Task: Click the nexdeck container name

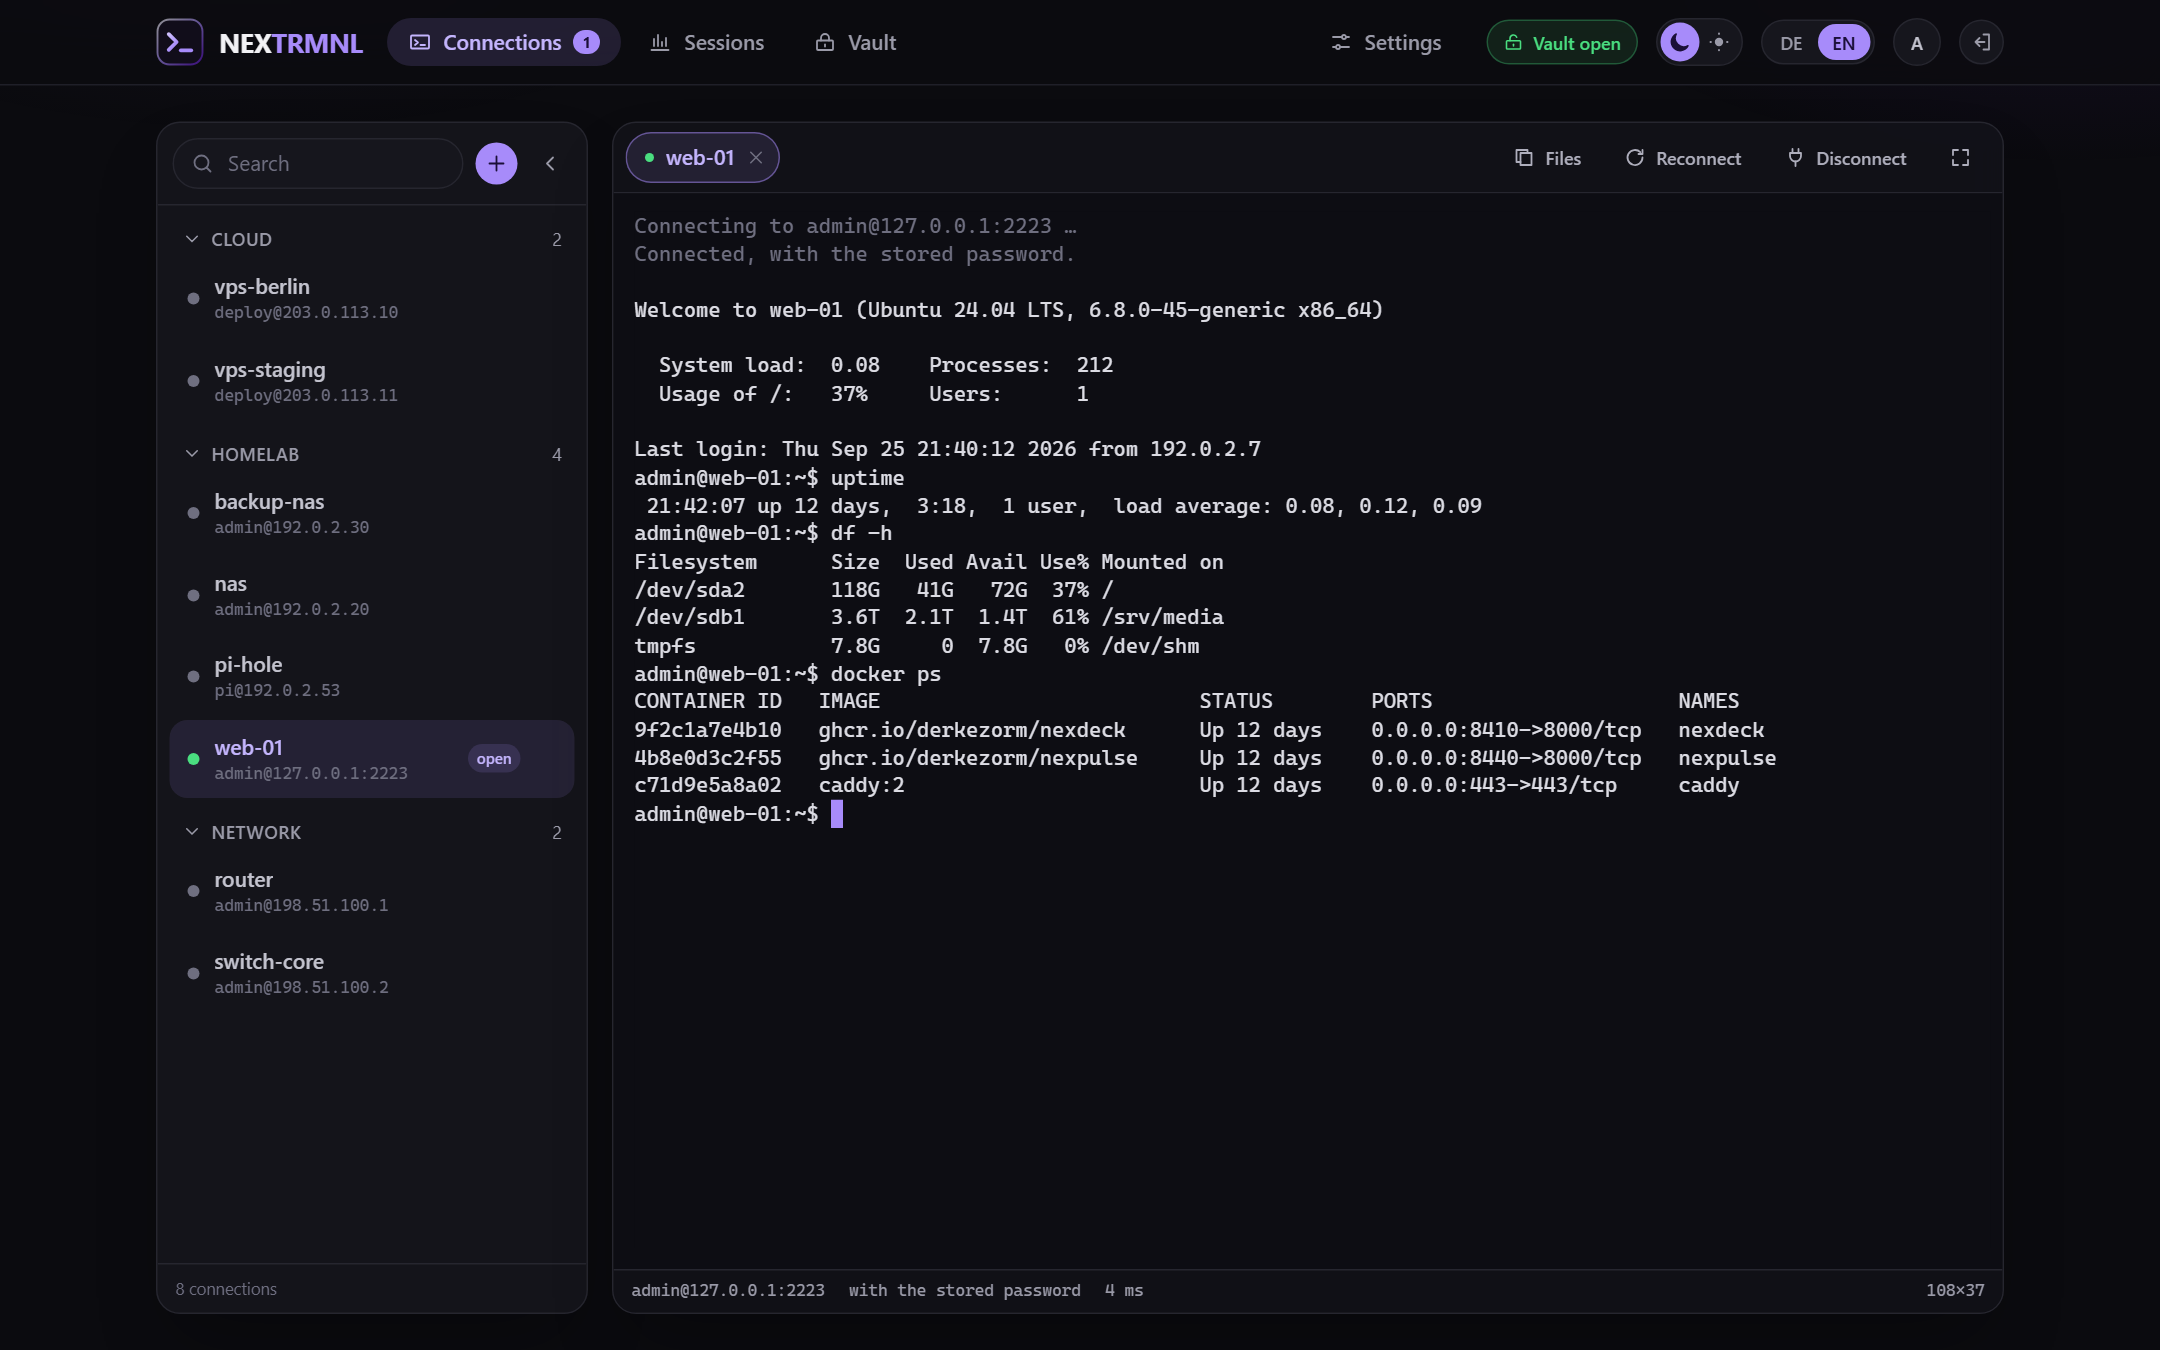Action: [x=1721, y=730]
